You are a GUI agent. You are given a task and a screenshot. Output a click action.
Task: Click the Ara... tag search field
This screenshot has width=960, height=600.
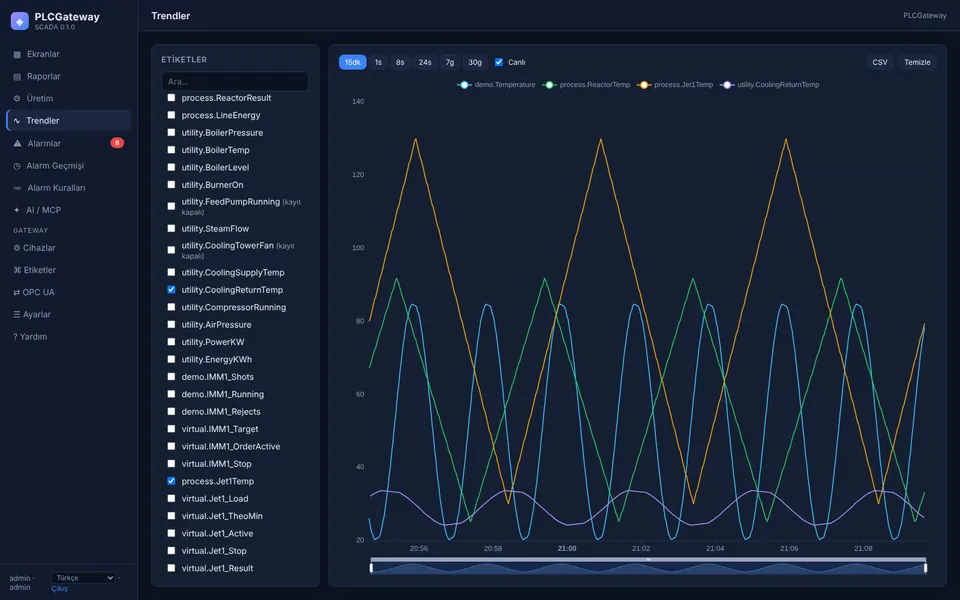(235, 81)
